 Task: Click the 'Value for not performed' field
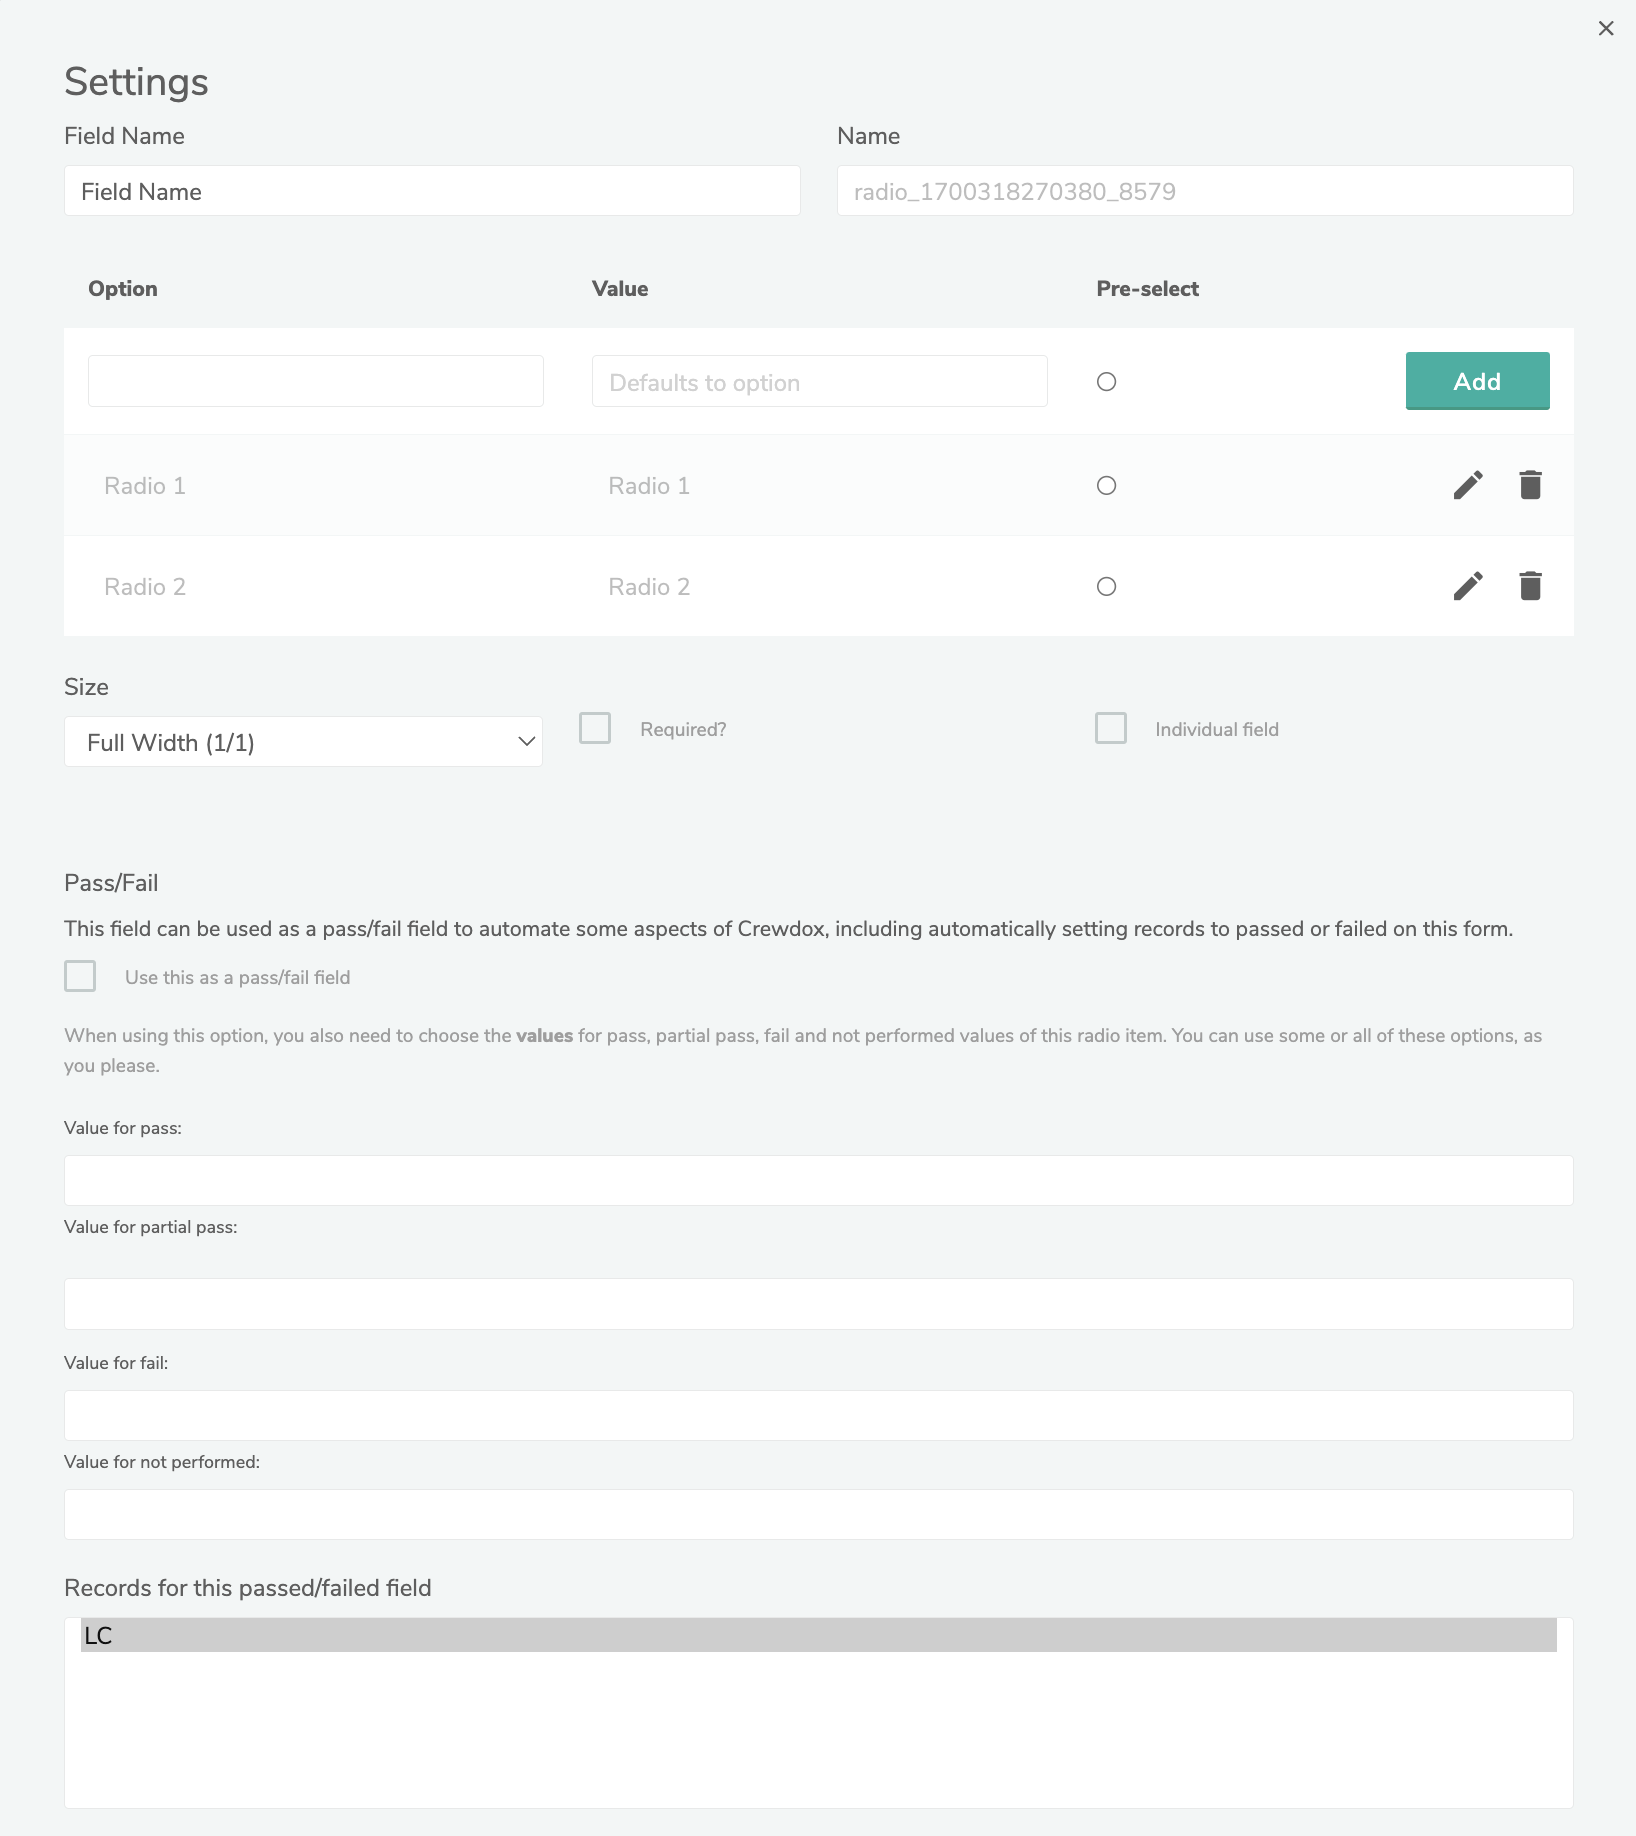pyautogui.click(x=818, y=1515)
